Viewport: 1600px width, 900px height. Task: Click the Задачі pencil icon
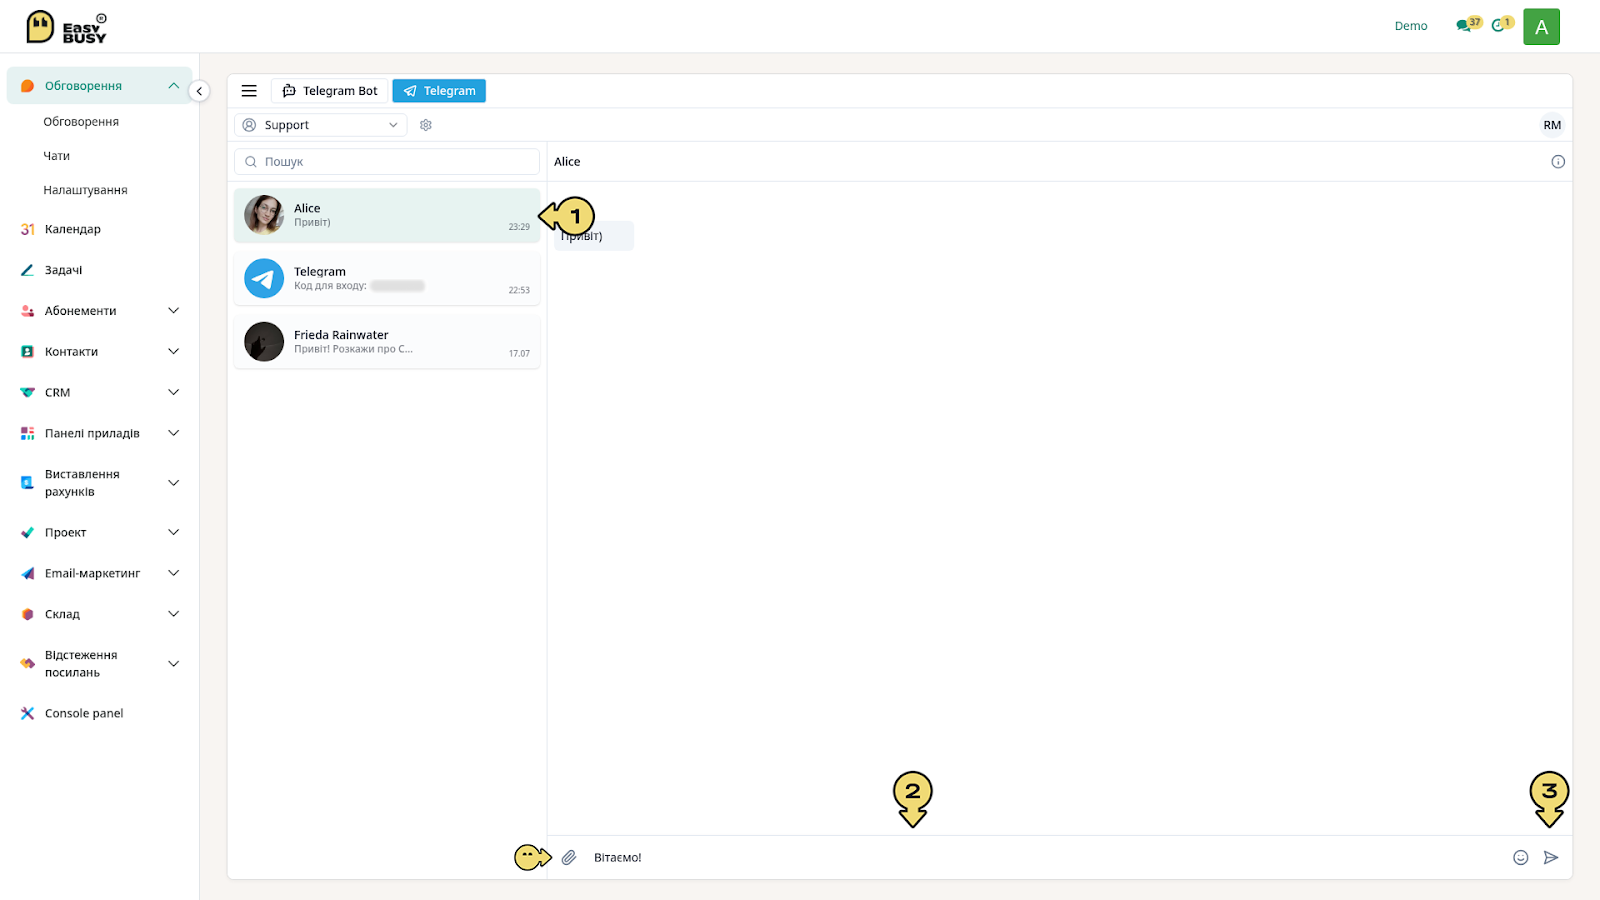27,270
